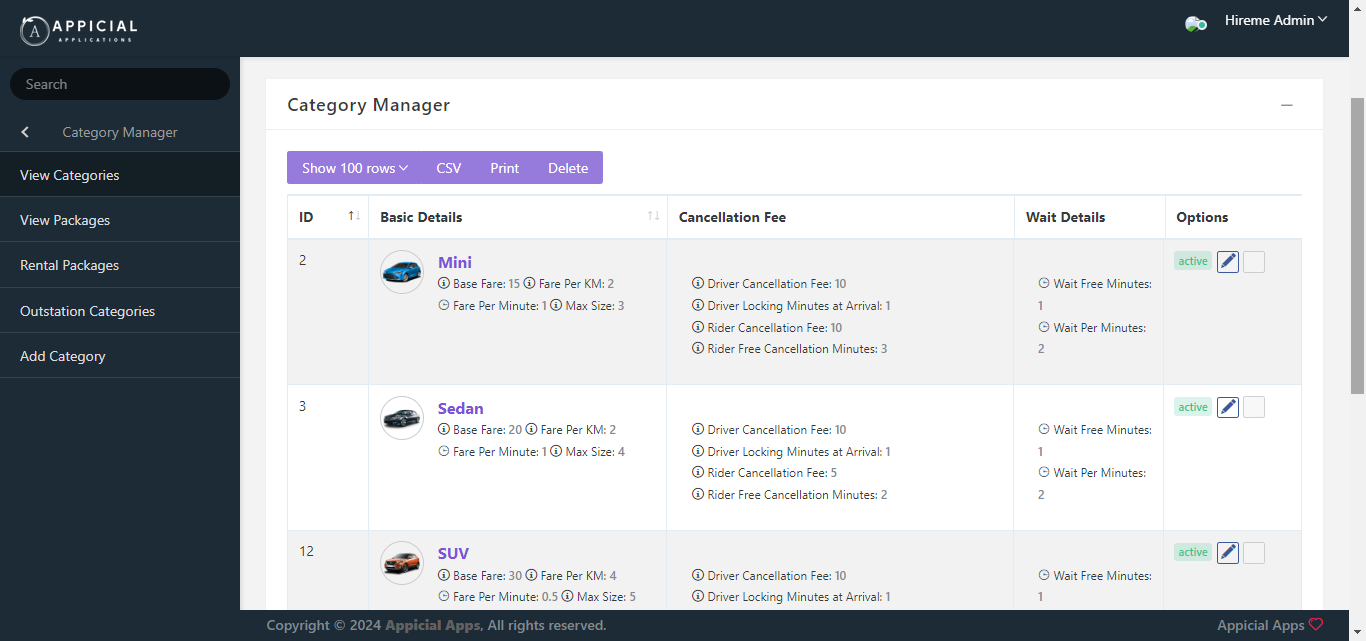Click the Mini Fare Per KM info icon

(530, 284)
